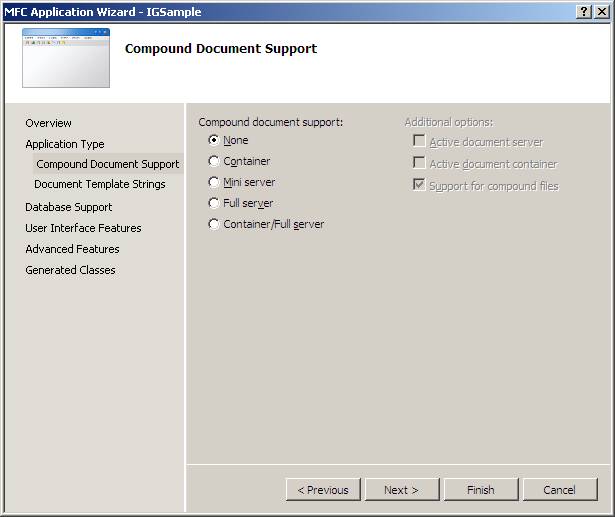Click the wizard preview thumbnail image
This screenshot has height=517, width=615.
click(x=66, y=58)
